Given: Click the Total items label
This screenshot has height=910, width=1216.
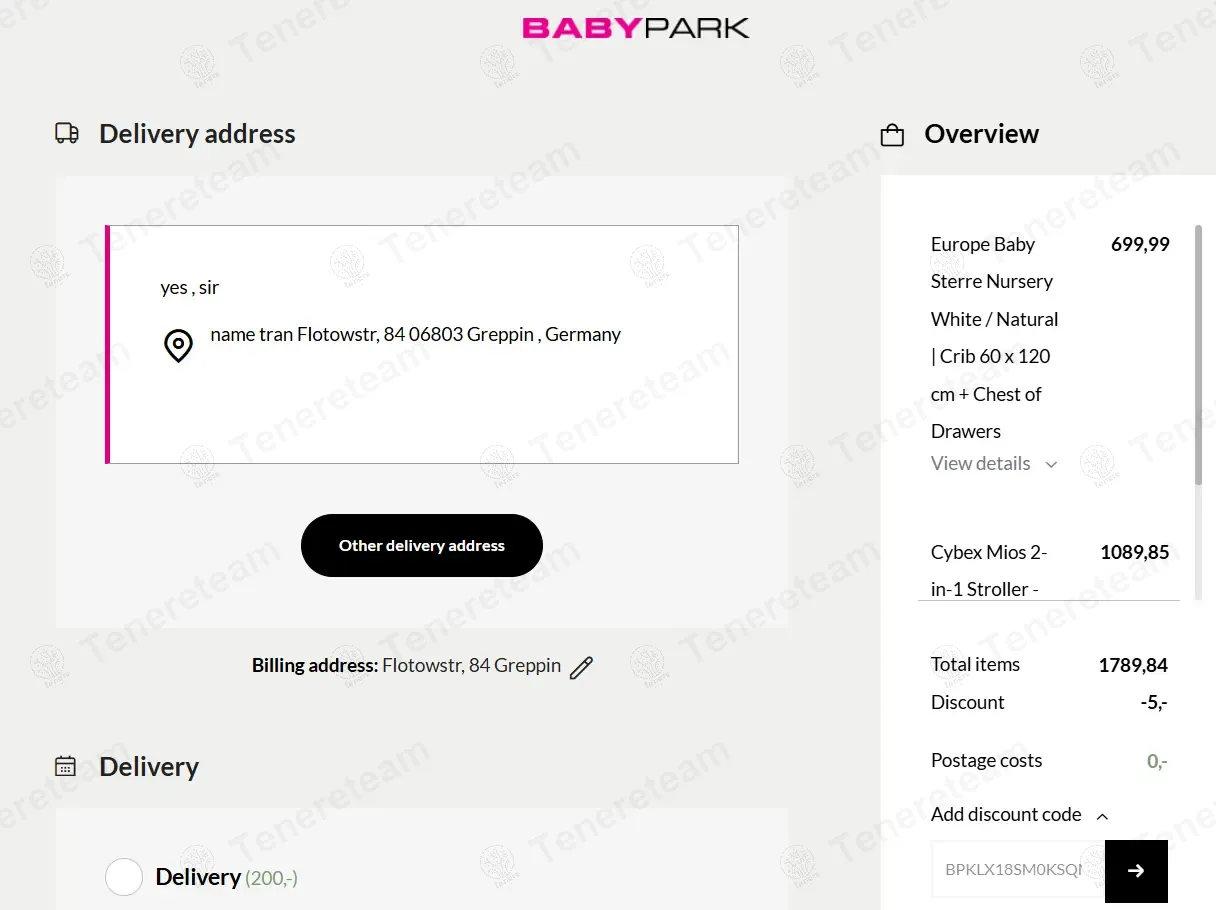Looking at the screenshot, I should click(975, 664).
